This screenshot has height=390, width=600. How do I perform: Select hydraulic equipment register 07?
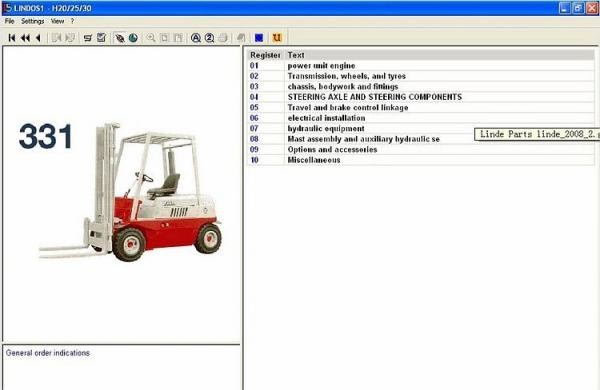421,128
